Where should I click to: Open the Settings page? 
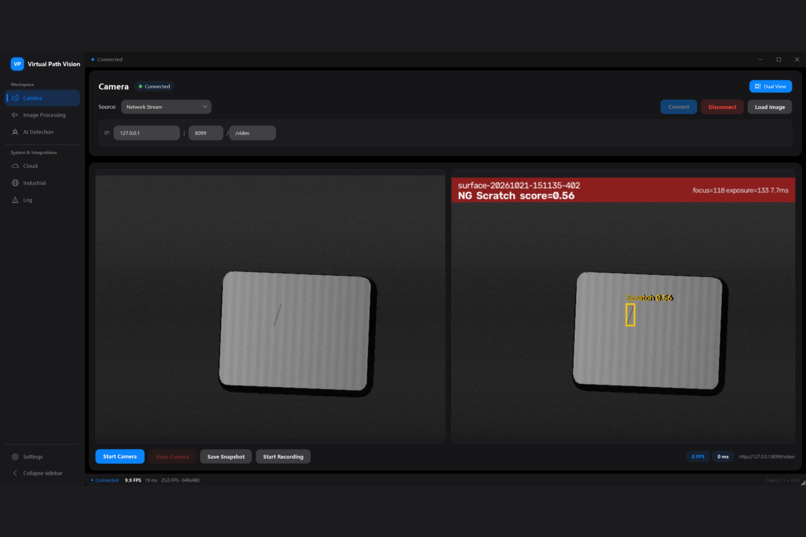(x=43, y=457)
